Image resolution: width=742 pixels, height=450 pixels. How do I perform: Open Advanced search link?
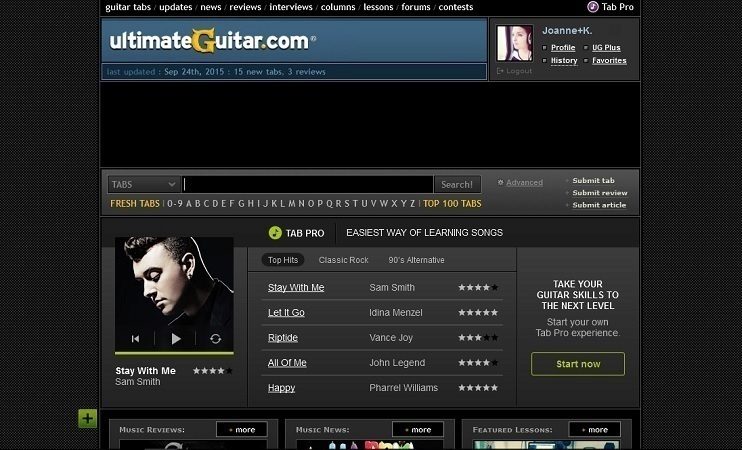point(524,183)
